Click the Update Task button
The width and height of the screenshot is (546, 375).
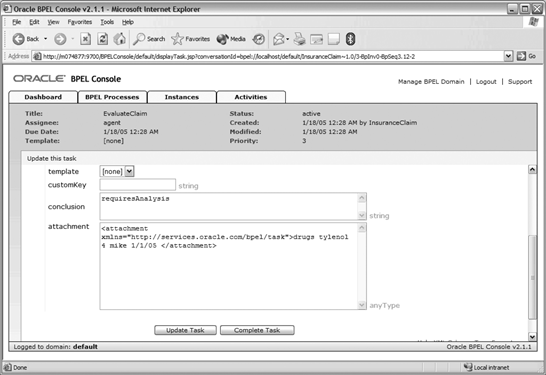pyautogui.click(x=185, y=330)
